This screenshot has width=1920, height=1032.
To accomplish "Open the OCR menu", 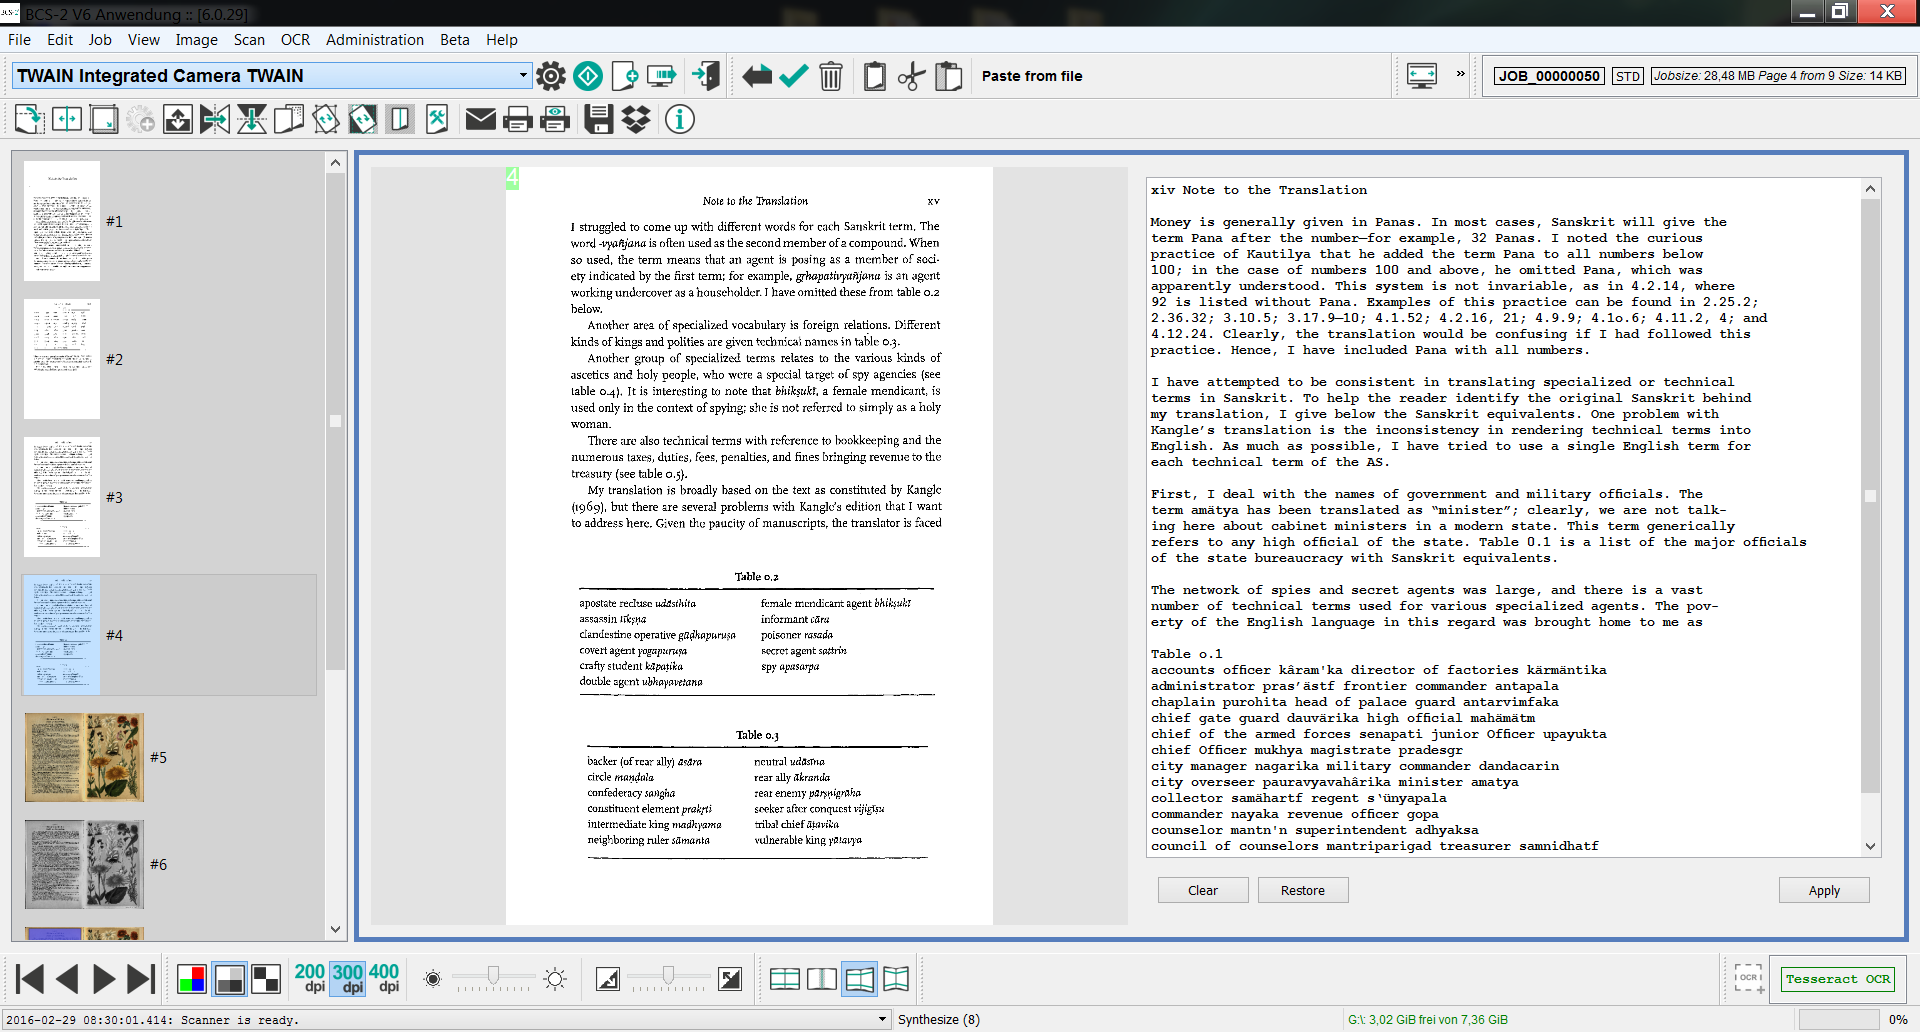I will (295, 40).
